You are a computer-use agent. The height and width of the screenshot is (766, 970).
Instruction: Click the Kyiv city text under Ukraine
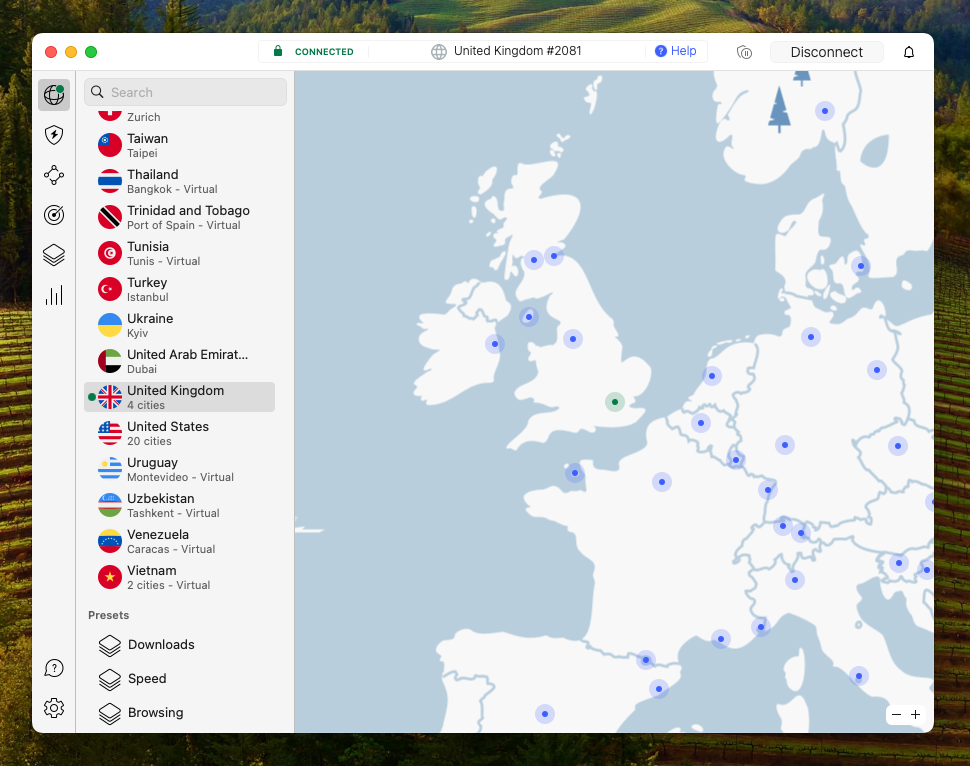(x=137, y=333)
